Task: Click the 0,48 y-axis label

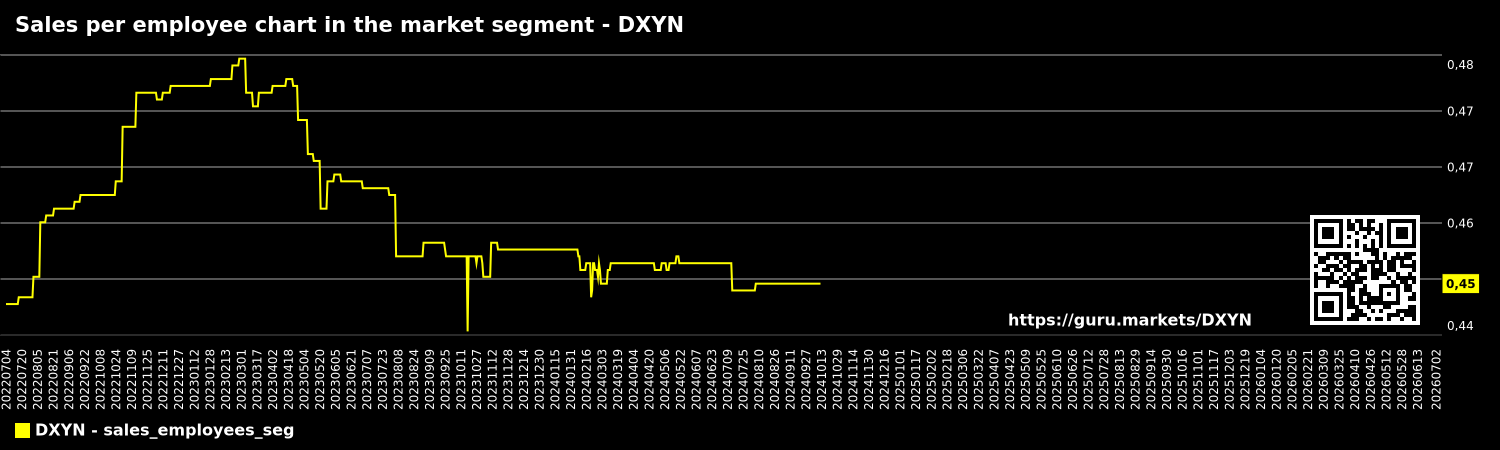Action: pyautogui.click(x=1460, y=65)
